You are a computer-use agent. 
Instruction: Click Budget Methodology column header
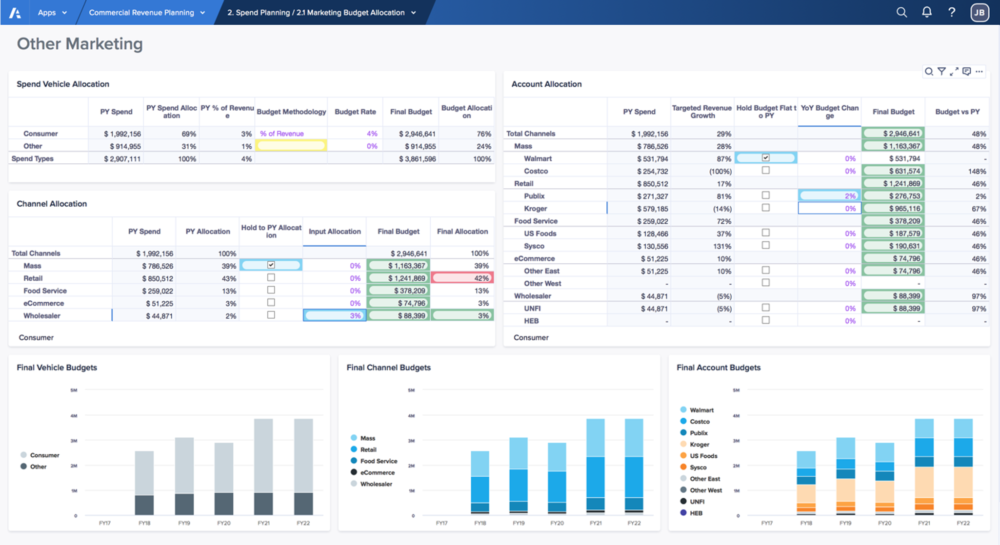click(x=291, y=112)
